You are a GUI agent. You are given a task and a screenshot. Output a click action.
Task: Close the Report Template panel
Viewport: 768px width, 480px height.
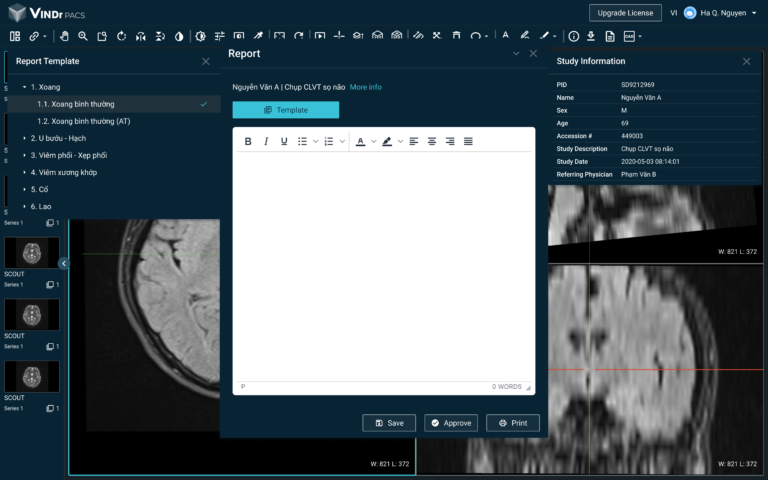point(206,61)
